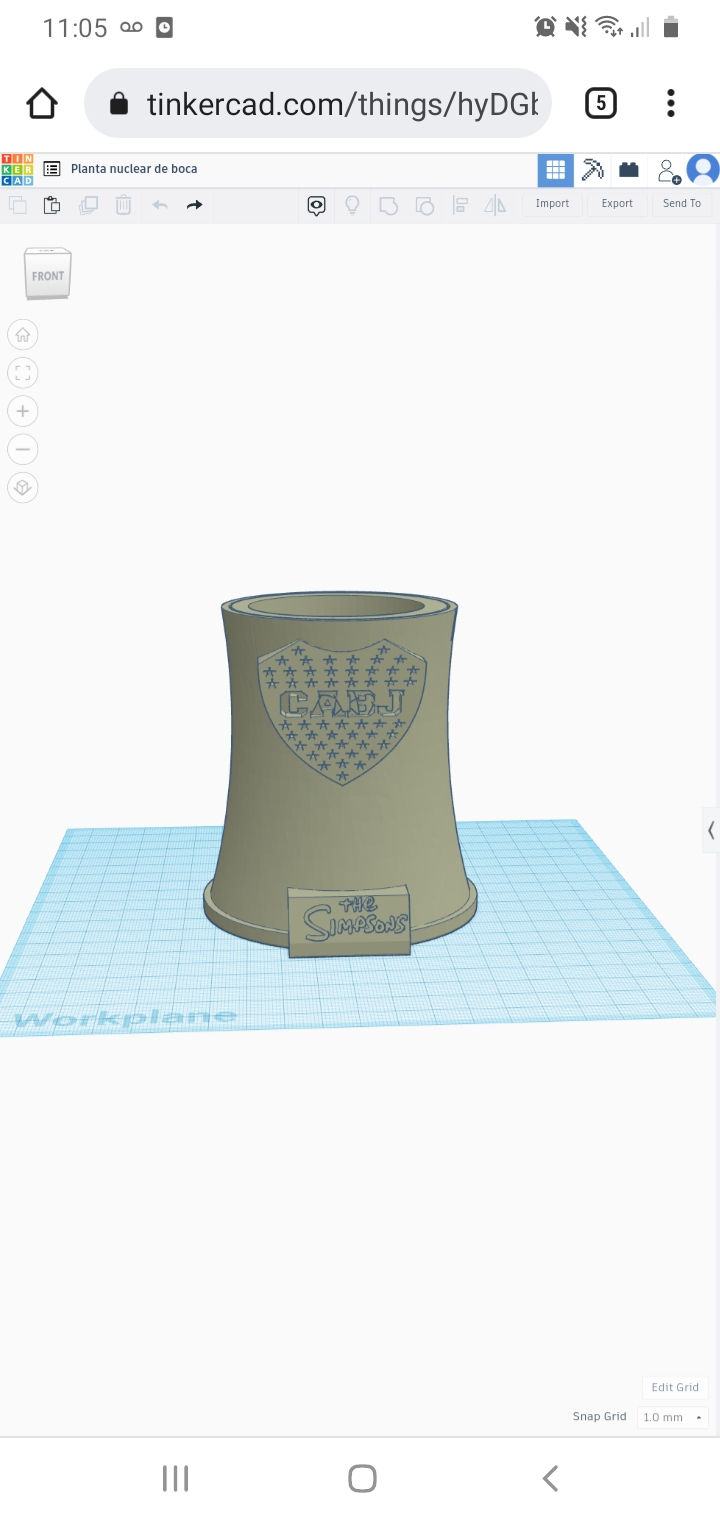Fit all in view
The width and height of the screenshot is (720, 1520).
click(23, 373)
